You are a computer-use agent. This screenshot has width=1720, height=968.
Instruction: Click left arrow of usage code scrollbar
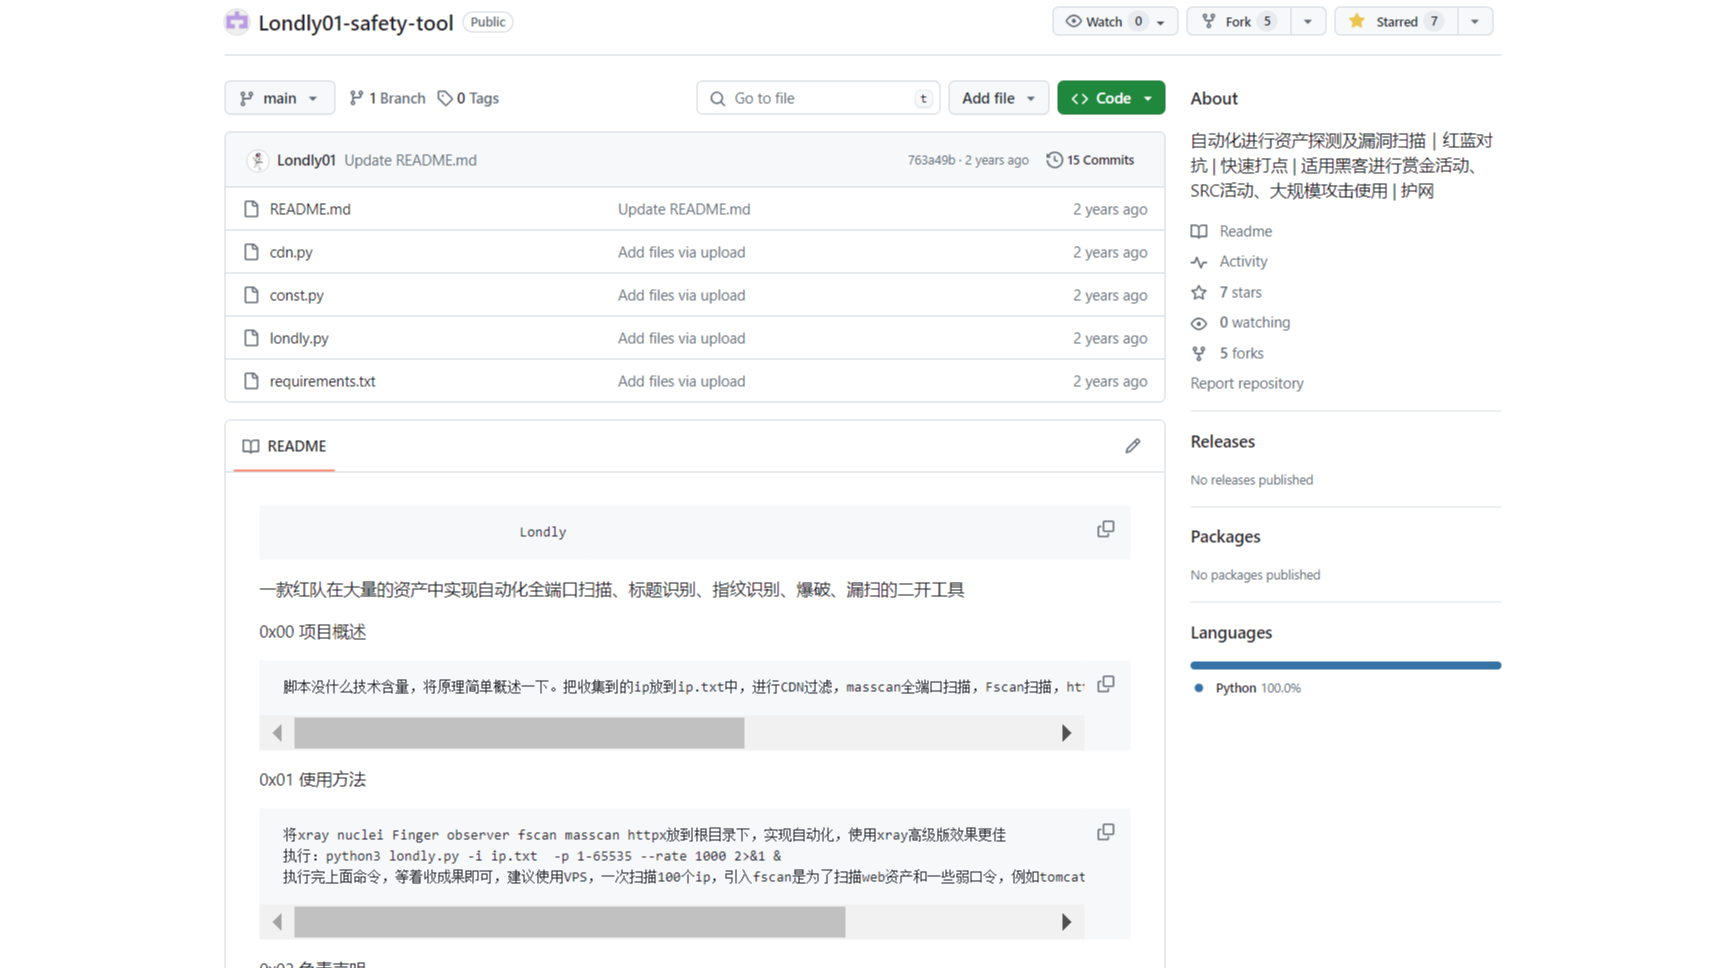[277, 922]
